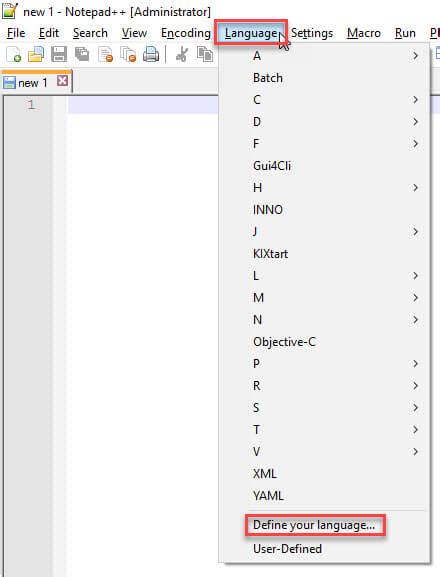Viewport: 440px width, 577px height.
Task: Expand the R languages submenu
Action: (x=324, y=386)
